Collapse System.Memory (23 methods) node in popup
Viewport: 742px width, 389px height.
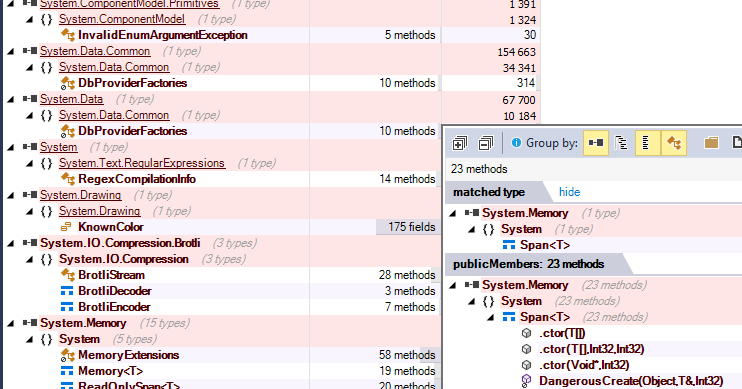coord(453,285)
